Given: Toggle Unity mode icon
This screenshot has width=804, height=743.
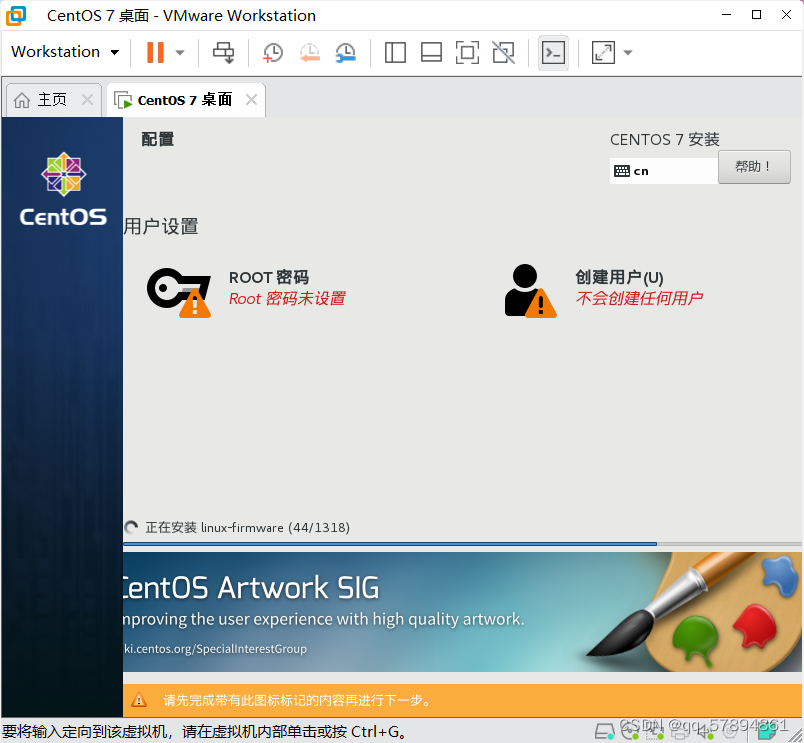Looking at the screenshot, I should point(504,52).
